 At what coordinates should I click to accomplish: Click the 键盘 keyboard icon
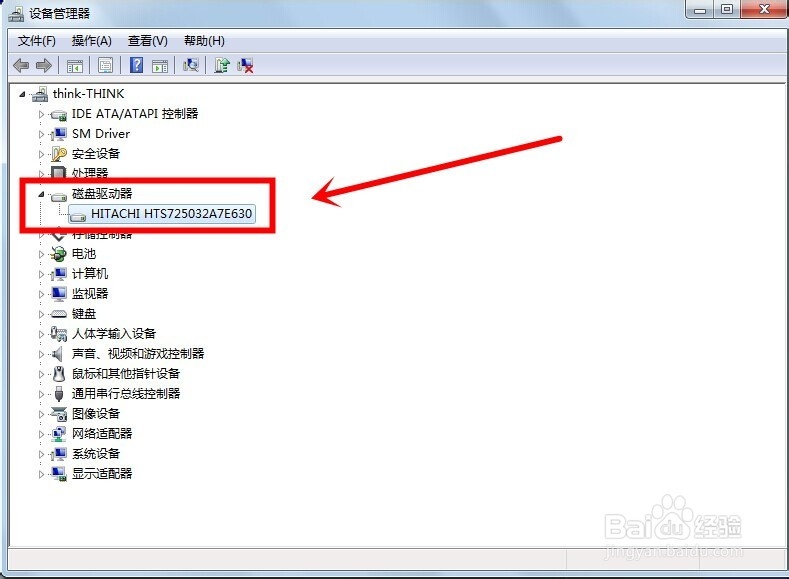[x=59, y=314]
